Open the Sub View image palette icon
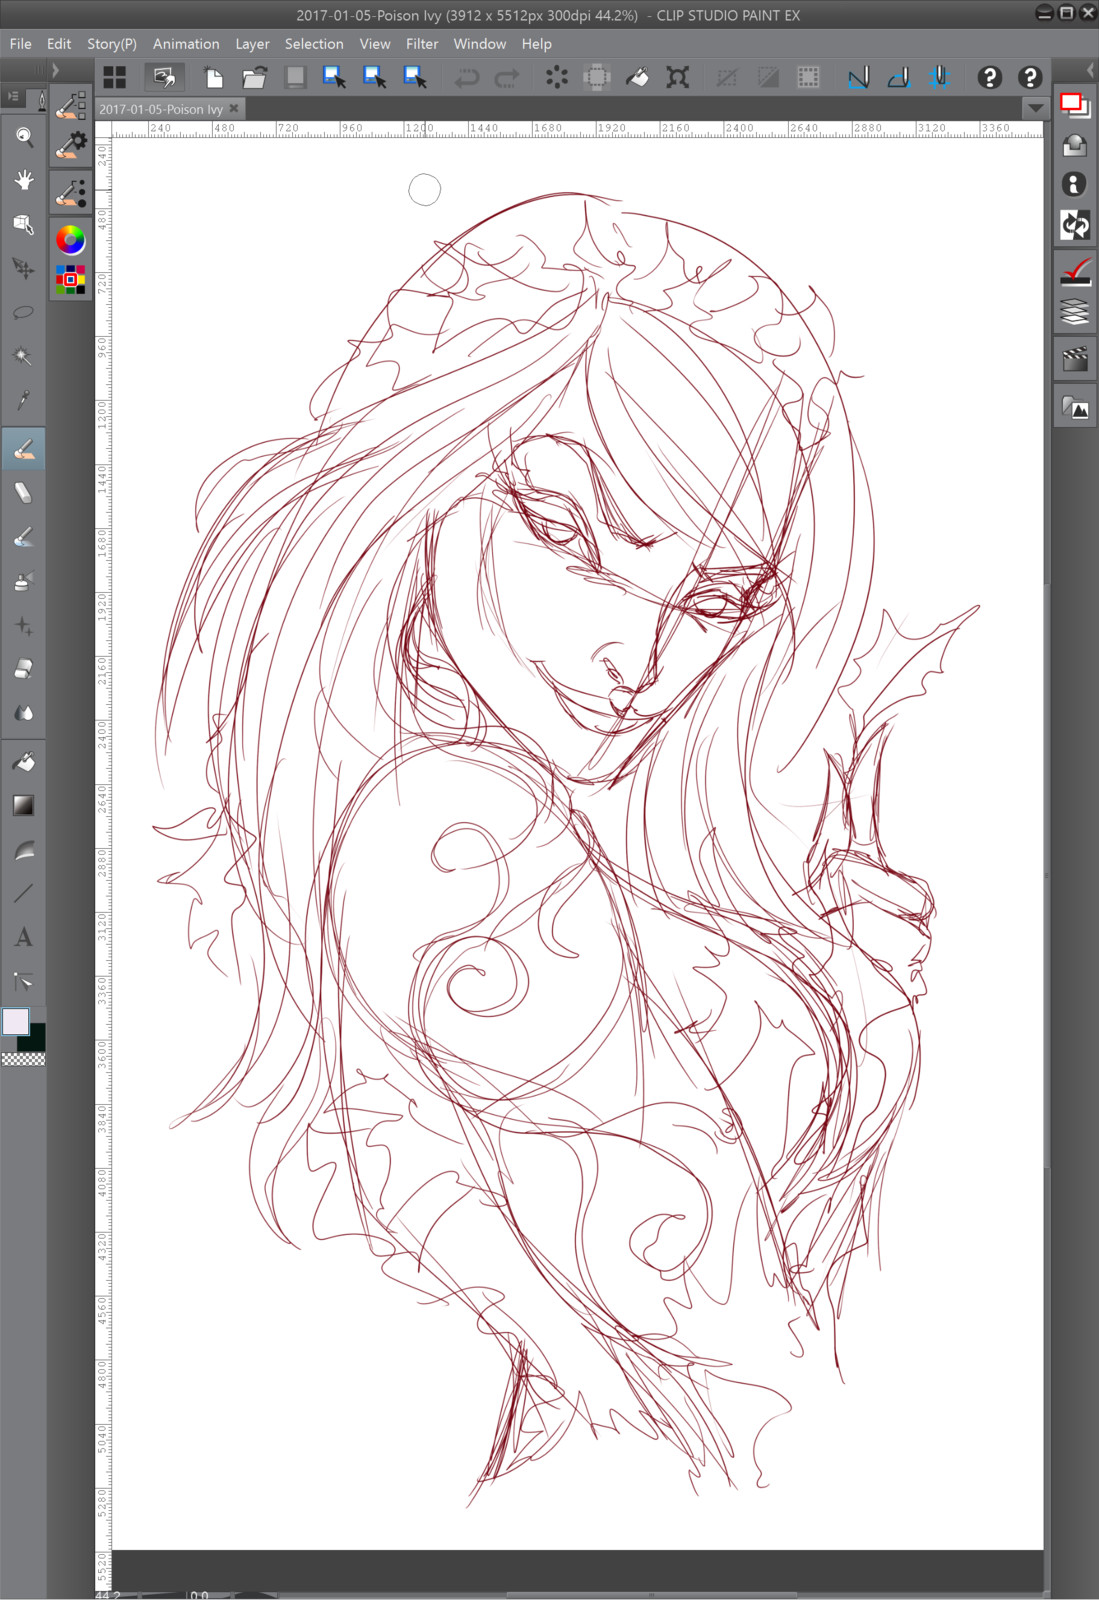Viewport: 1099px width, 1600px height. coord(1075,408)
